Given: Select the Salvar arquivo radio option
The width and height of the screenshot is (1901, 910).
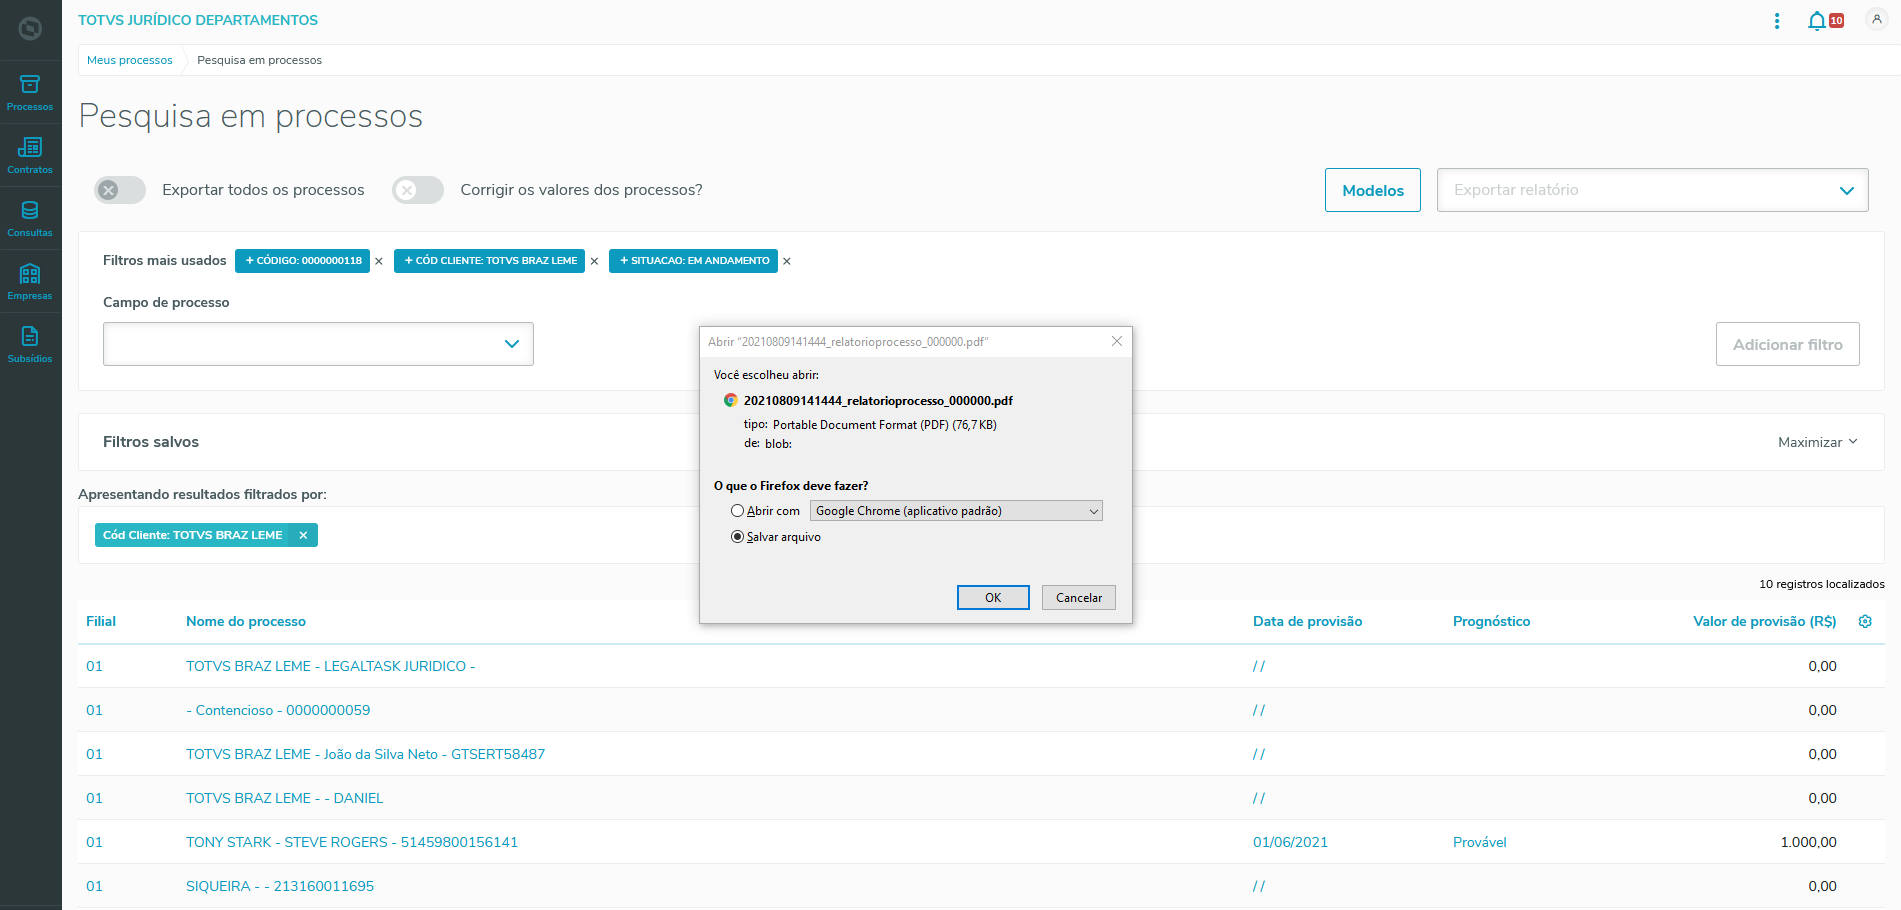Looking at the screenshot, I should click(x=738, y=537).
